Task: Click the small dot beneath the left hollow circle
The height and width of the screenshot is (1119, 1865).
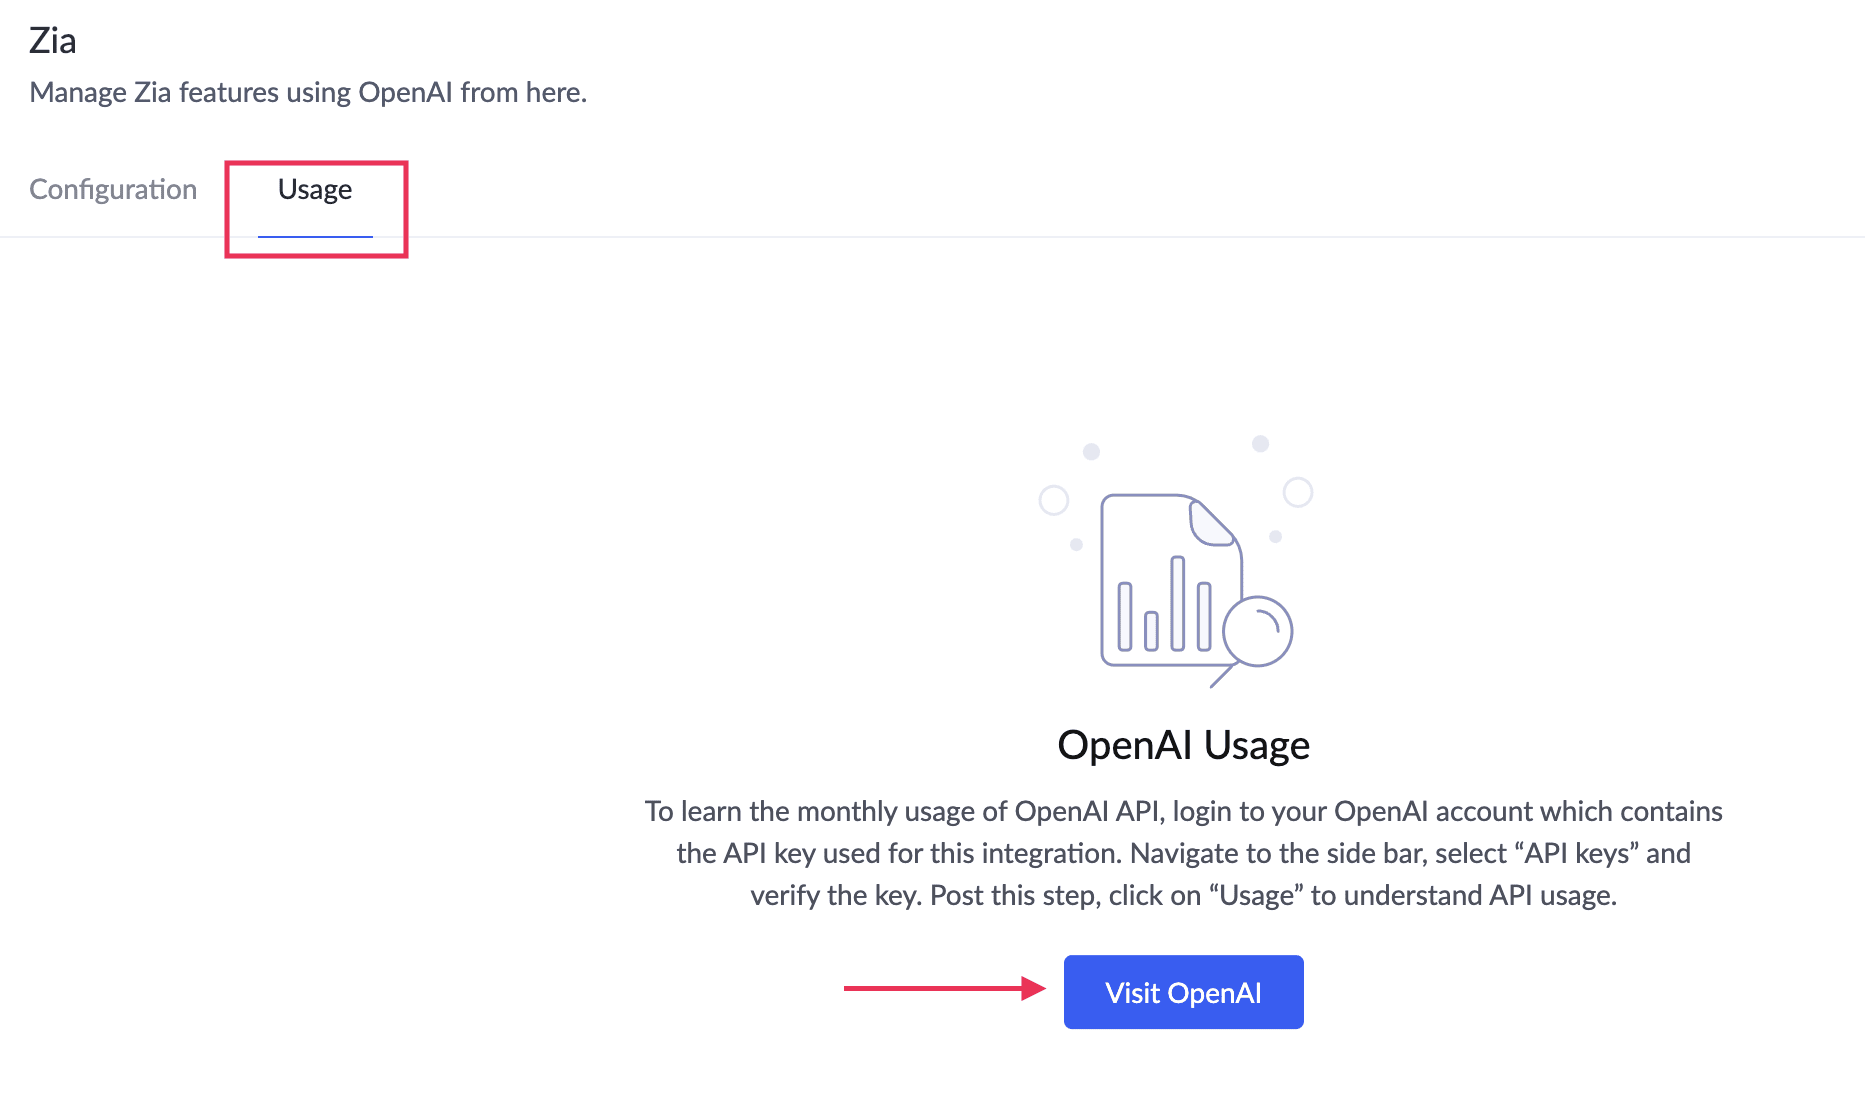Action: 1076,545
